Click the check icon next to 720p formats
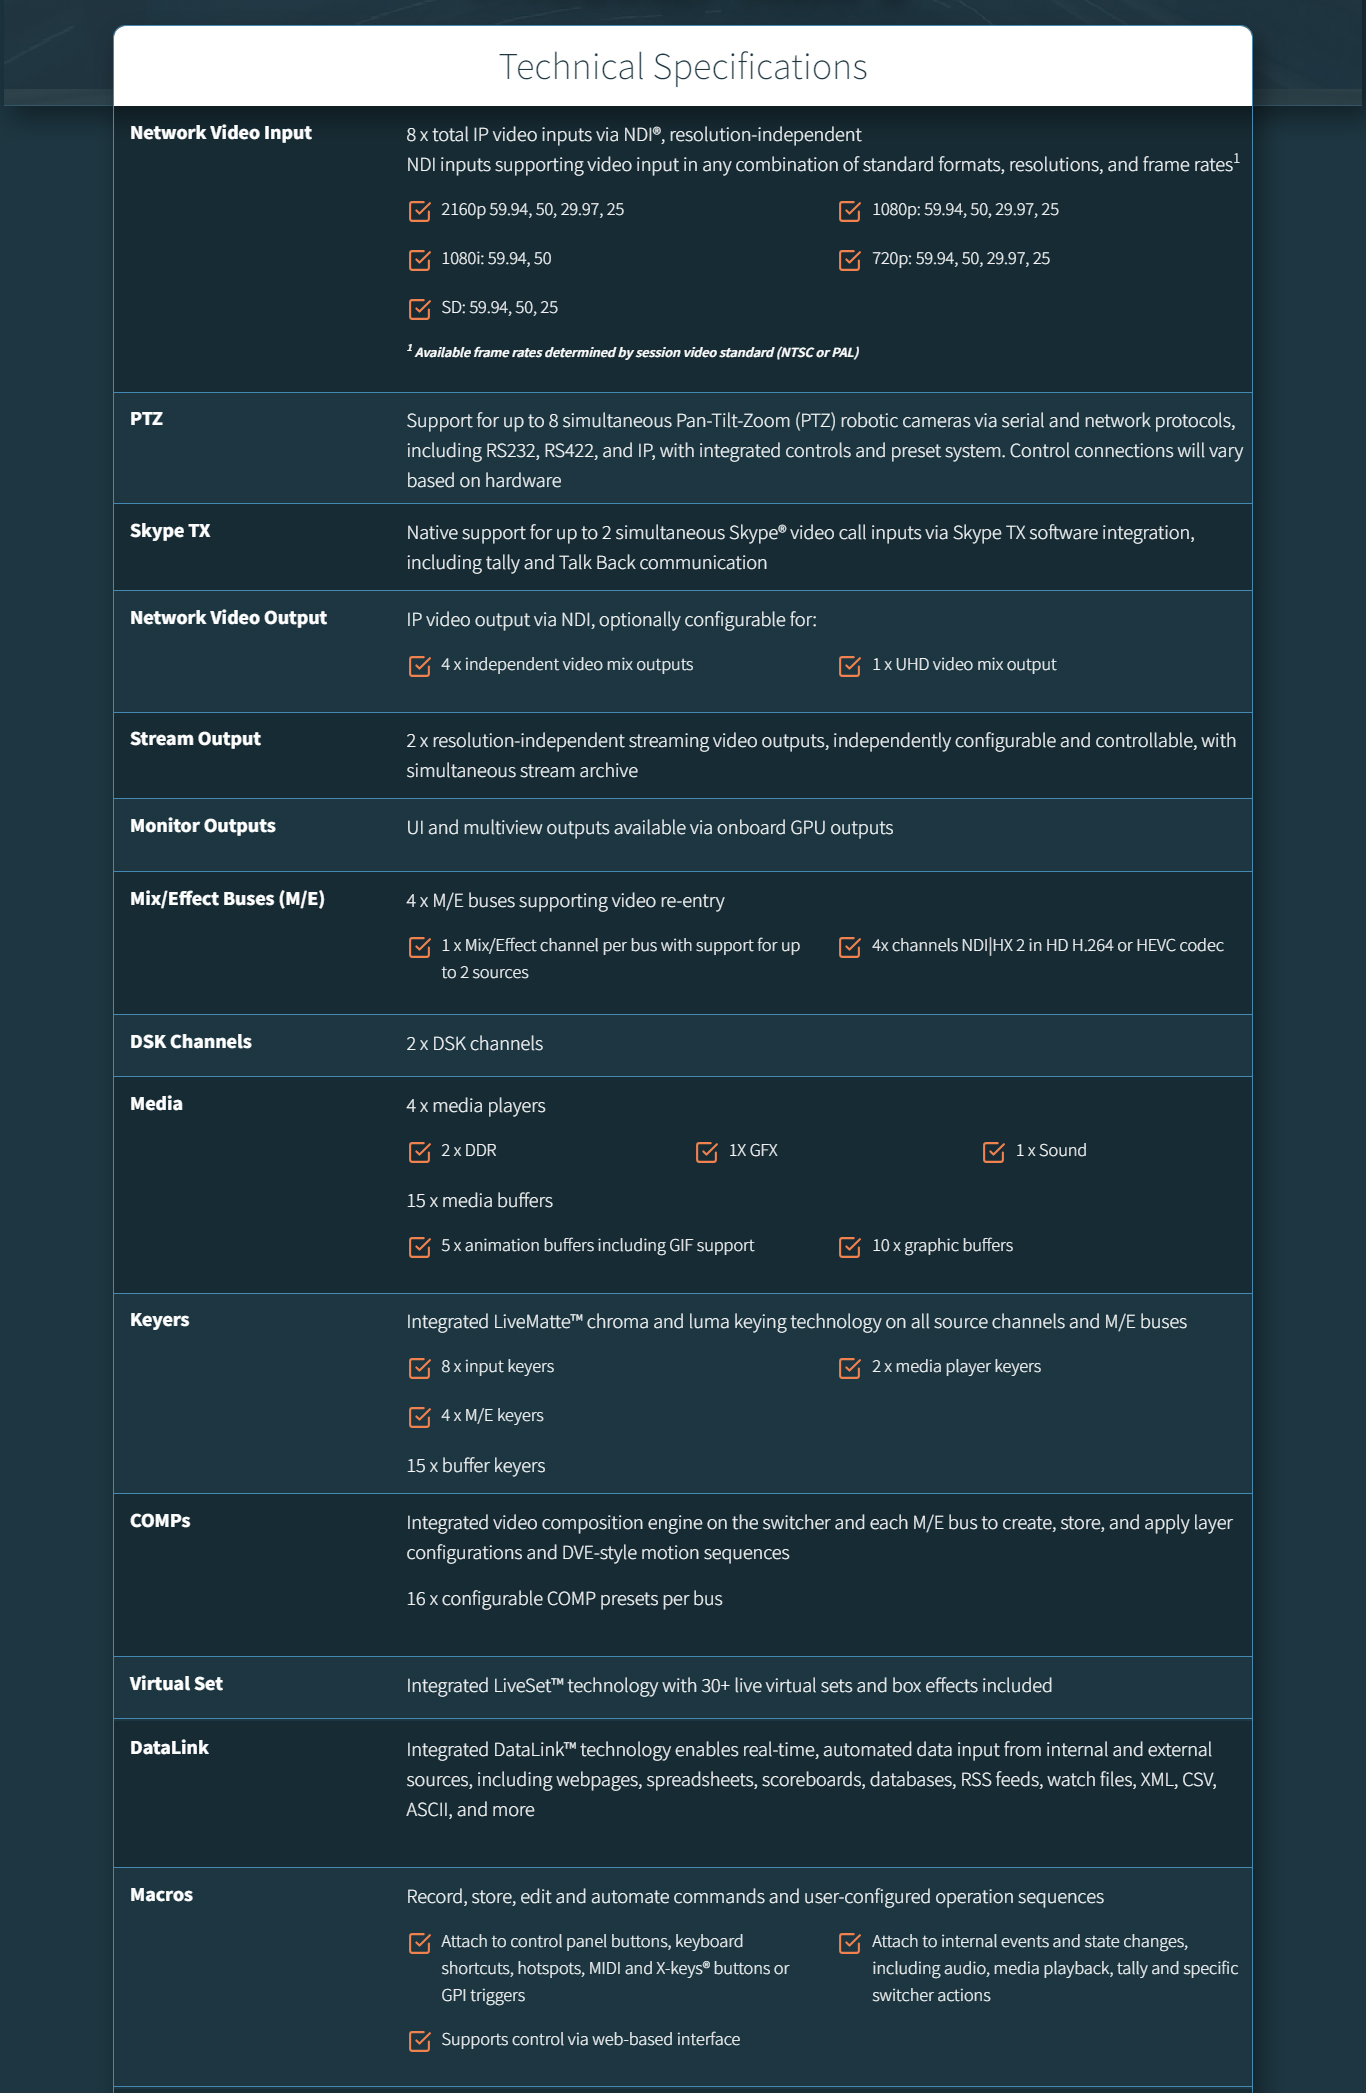The image size is (1366, 2093). [850, 260]
